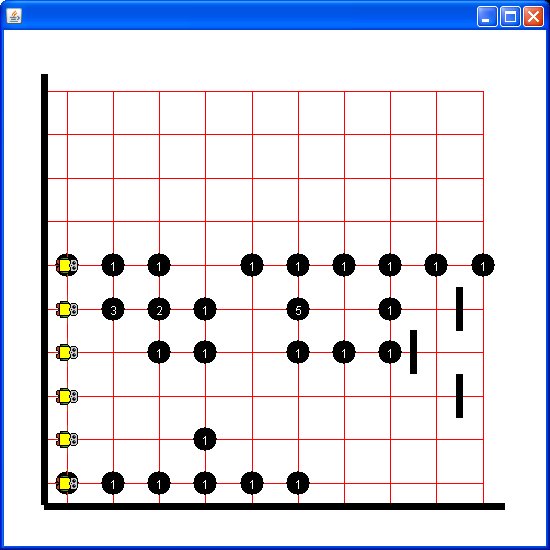Select the beeper showing number 2
The height and width of the screenshot is (550, 550).
(x=159, y=309)
